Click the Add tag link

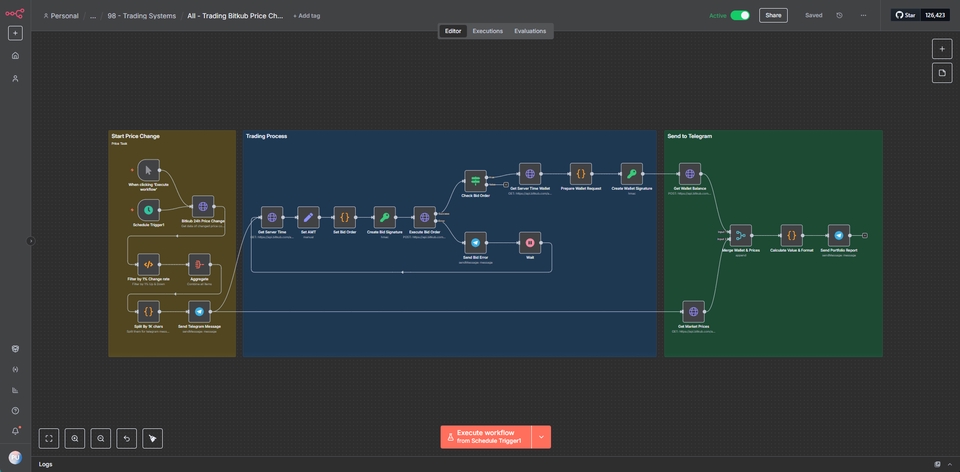[307, 16]
